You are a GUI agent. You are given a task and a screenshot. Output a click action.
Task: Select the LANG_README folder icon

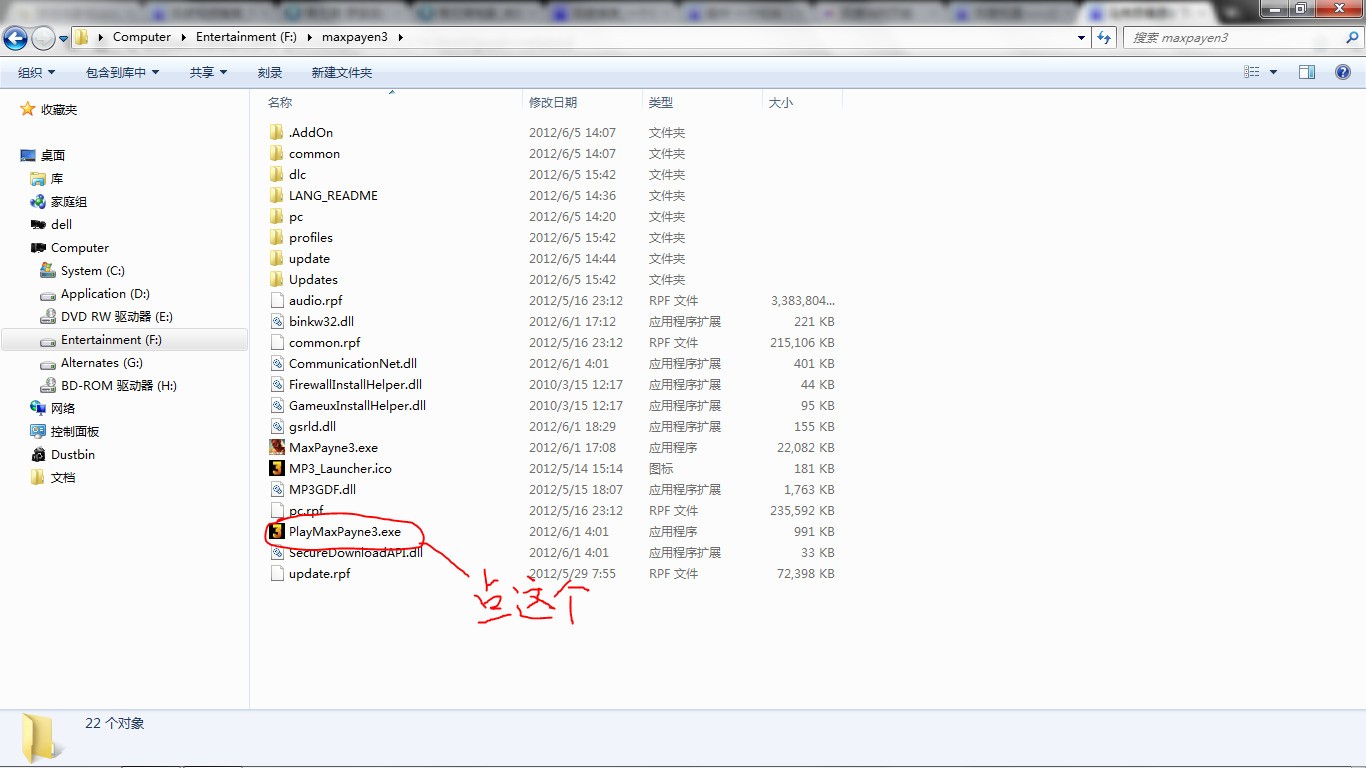pyautogui.click(x=277, y=195)
